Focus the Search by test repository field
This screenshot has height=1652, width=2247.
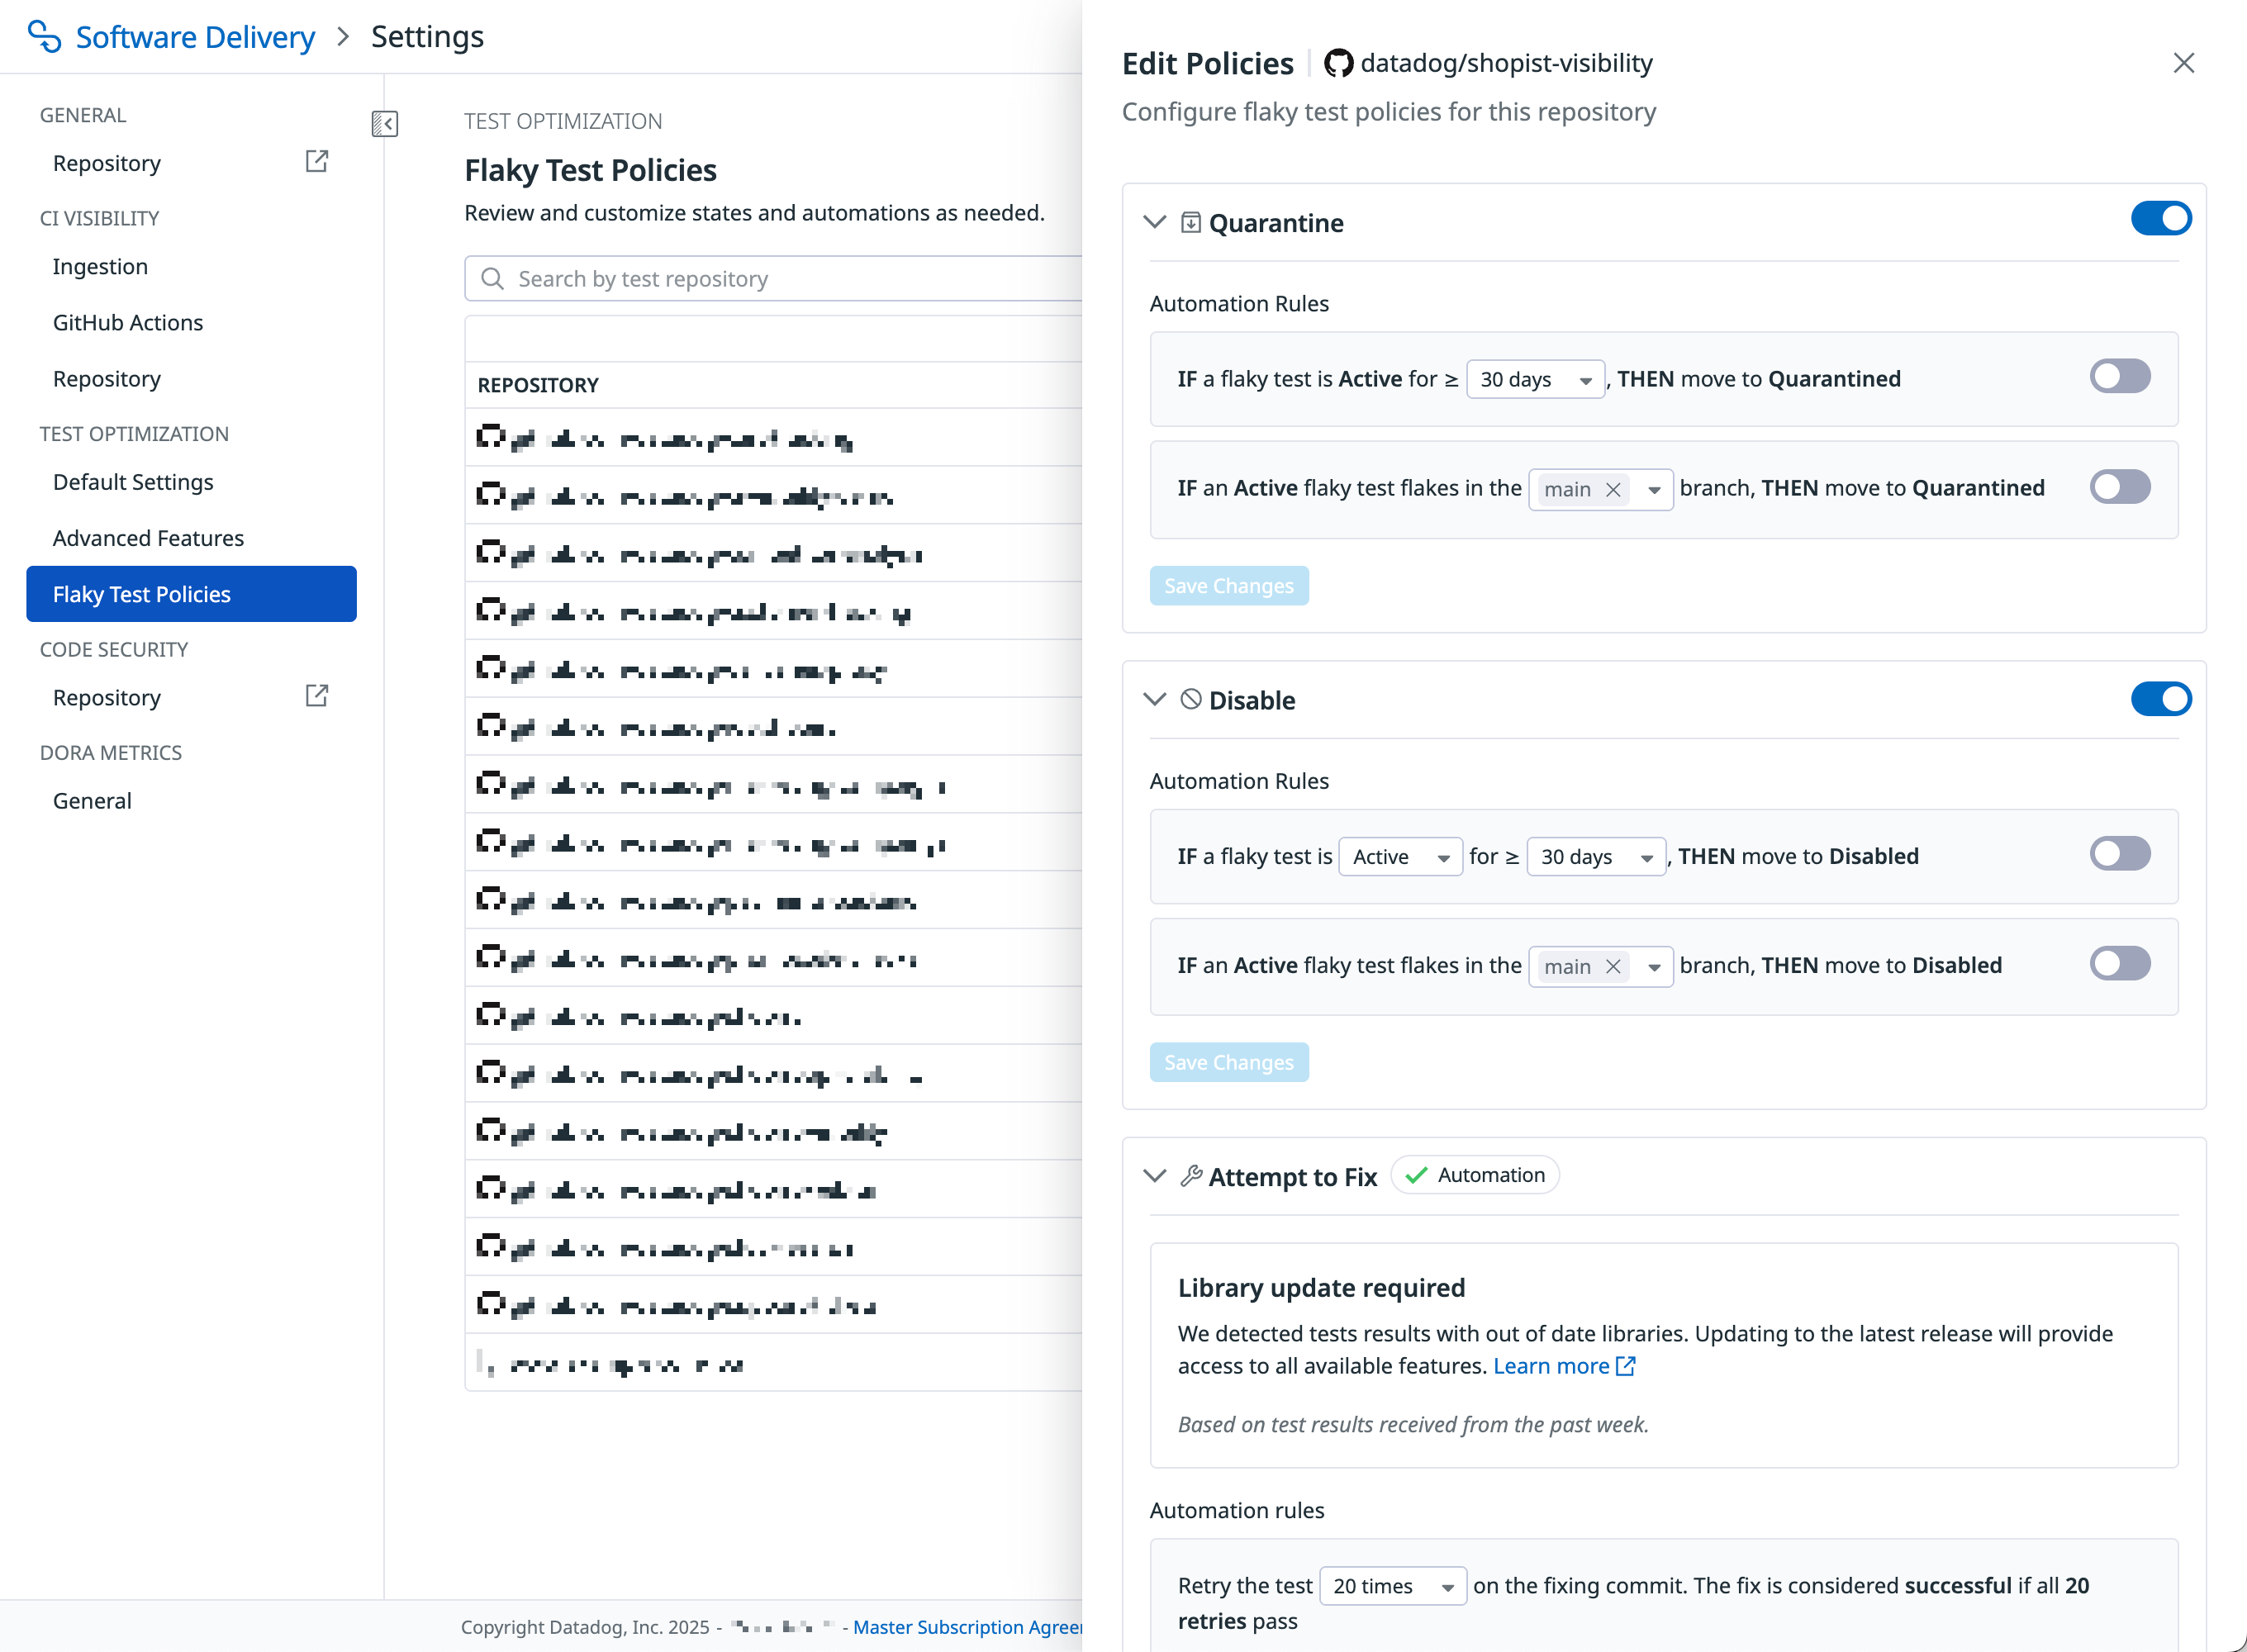(x=774, y=278)
